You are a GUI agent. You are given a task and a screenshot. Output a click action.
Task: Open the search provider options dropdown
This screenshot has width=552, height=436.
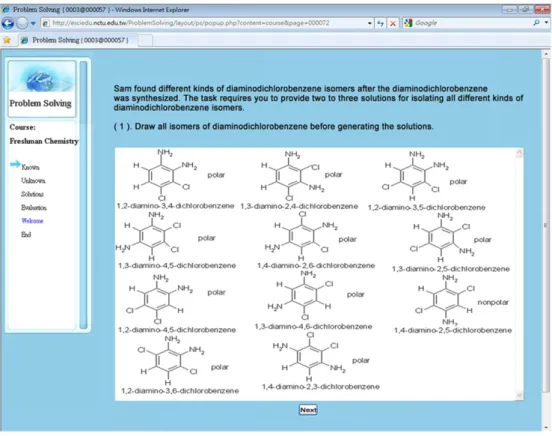click(x=546, y=23)
